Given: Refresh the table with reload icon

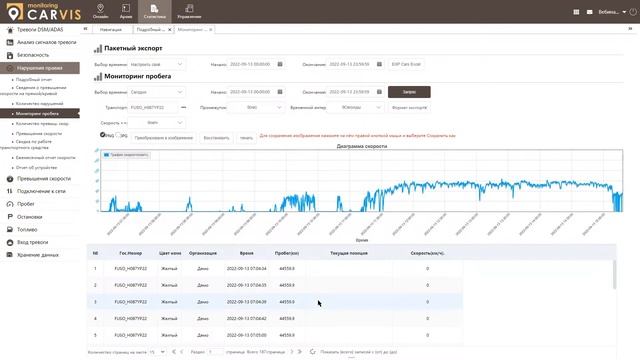Looking at the screenshot, I should [x=312, y=351].
